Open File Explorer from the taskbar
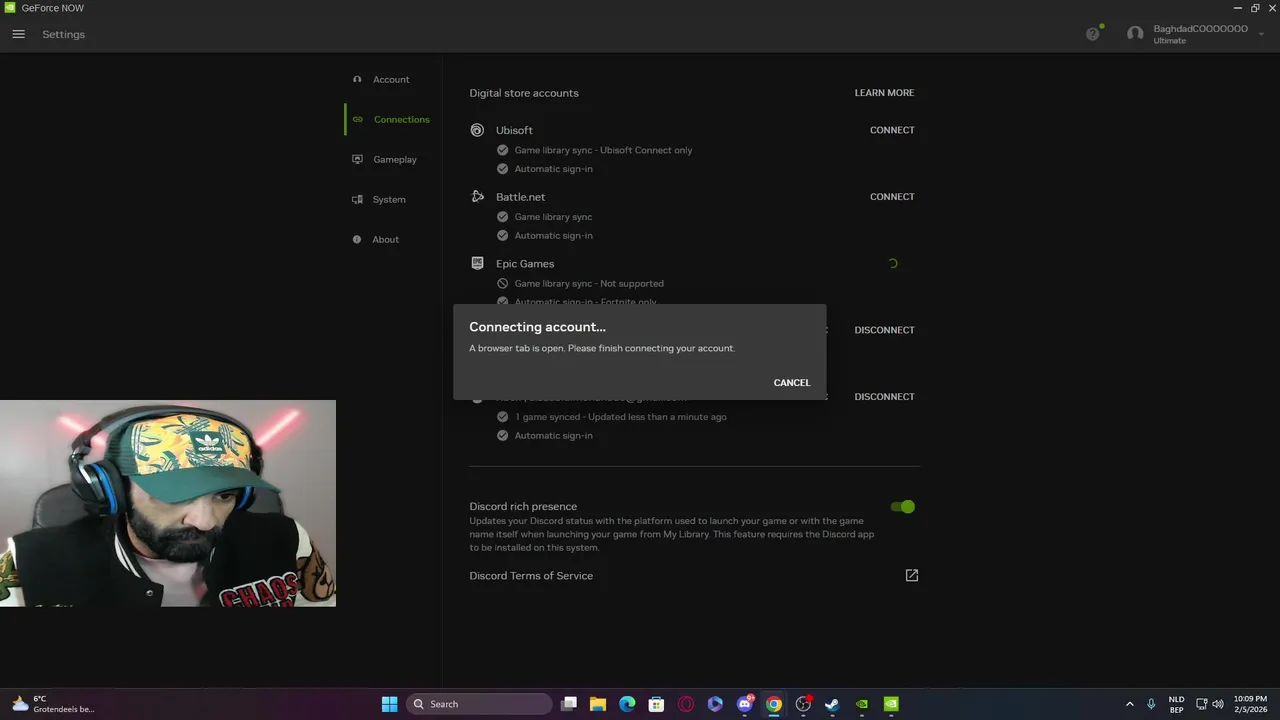This screenshot has height=720, width=1280. click(598, 704)
